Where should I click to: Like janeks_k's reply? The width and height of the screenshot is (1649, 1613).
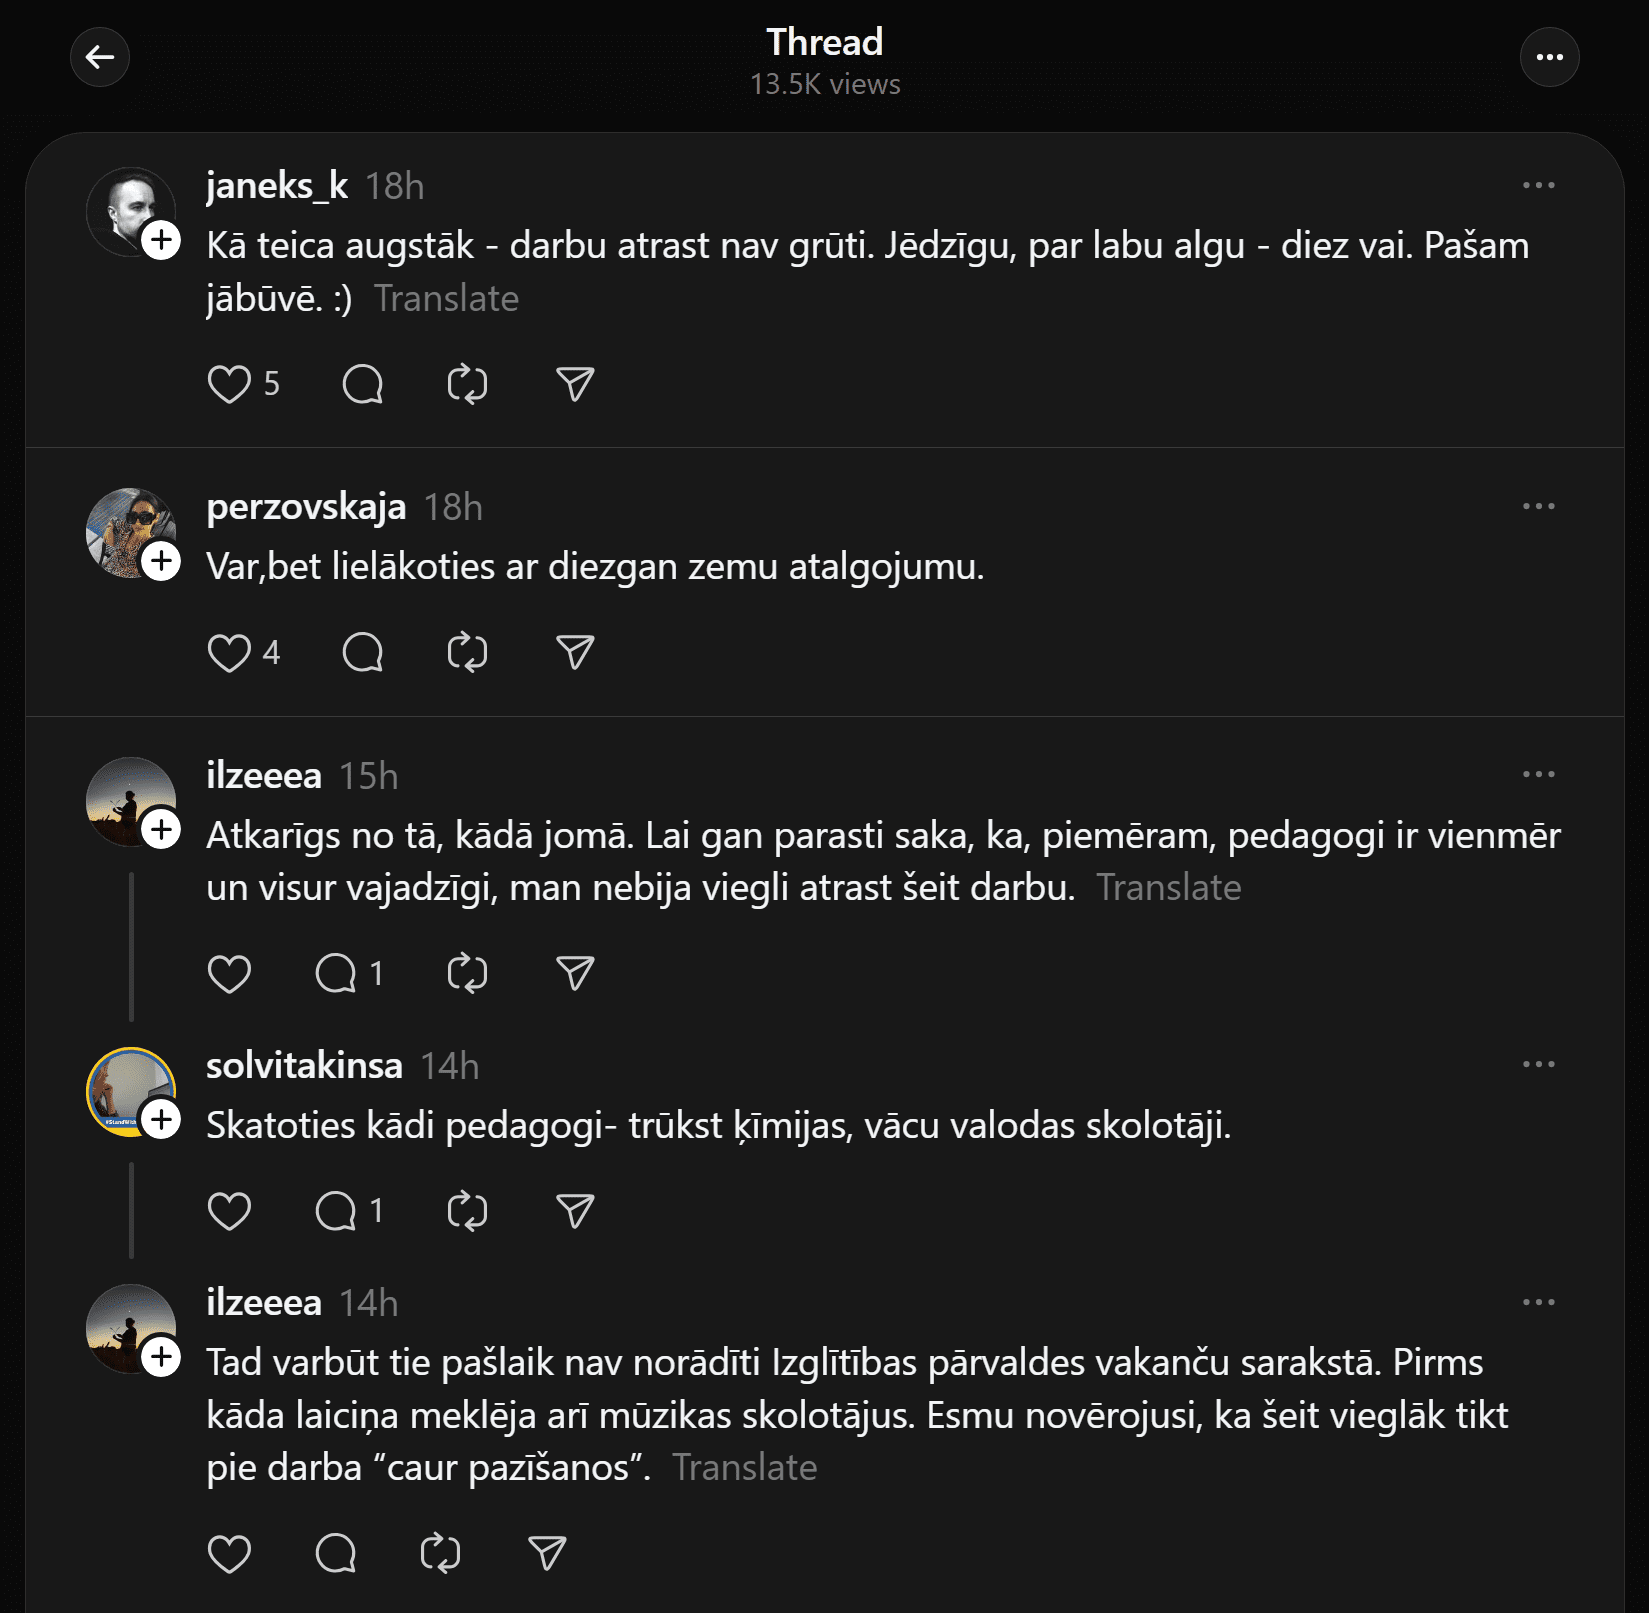[x=229, y=384]
